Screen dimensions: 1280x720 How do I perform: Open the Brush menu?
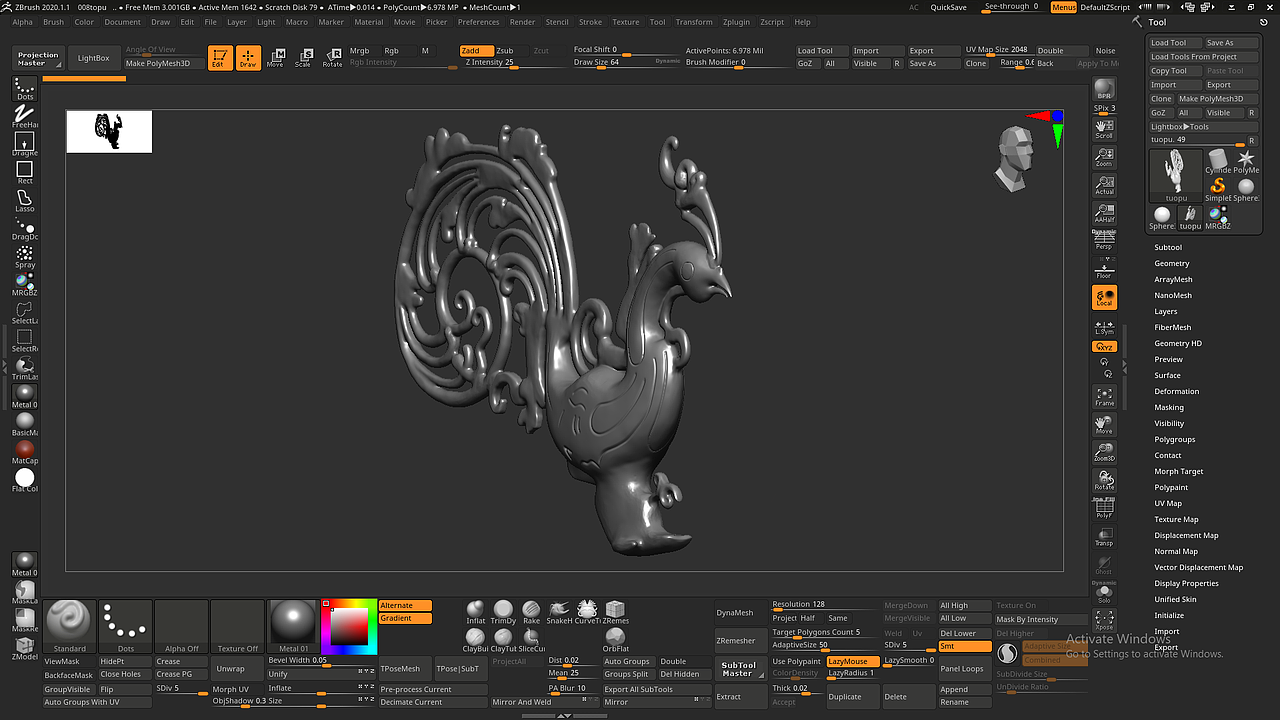coord(53,22)
